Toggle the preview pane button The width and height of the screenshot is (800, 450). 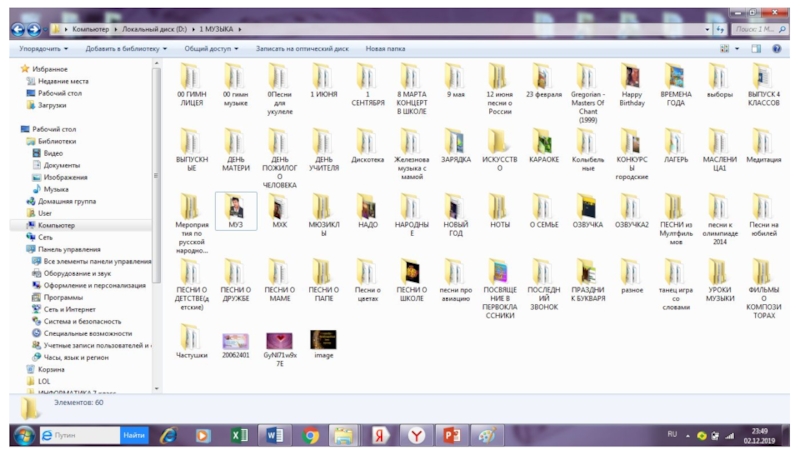tap(756, 49)
